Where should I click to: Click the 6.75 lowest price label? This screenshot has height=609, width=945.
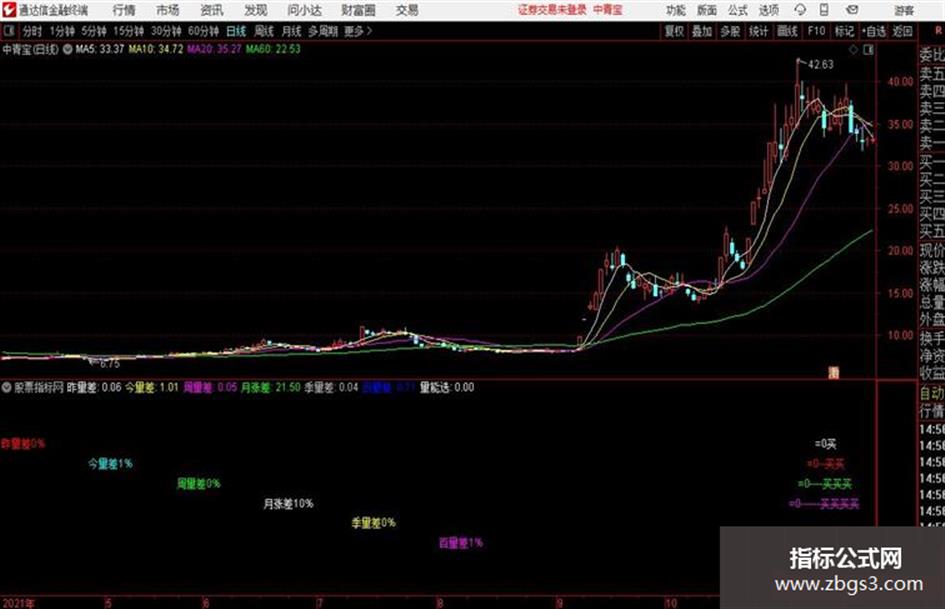click(110, 364)
